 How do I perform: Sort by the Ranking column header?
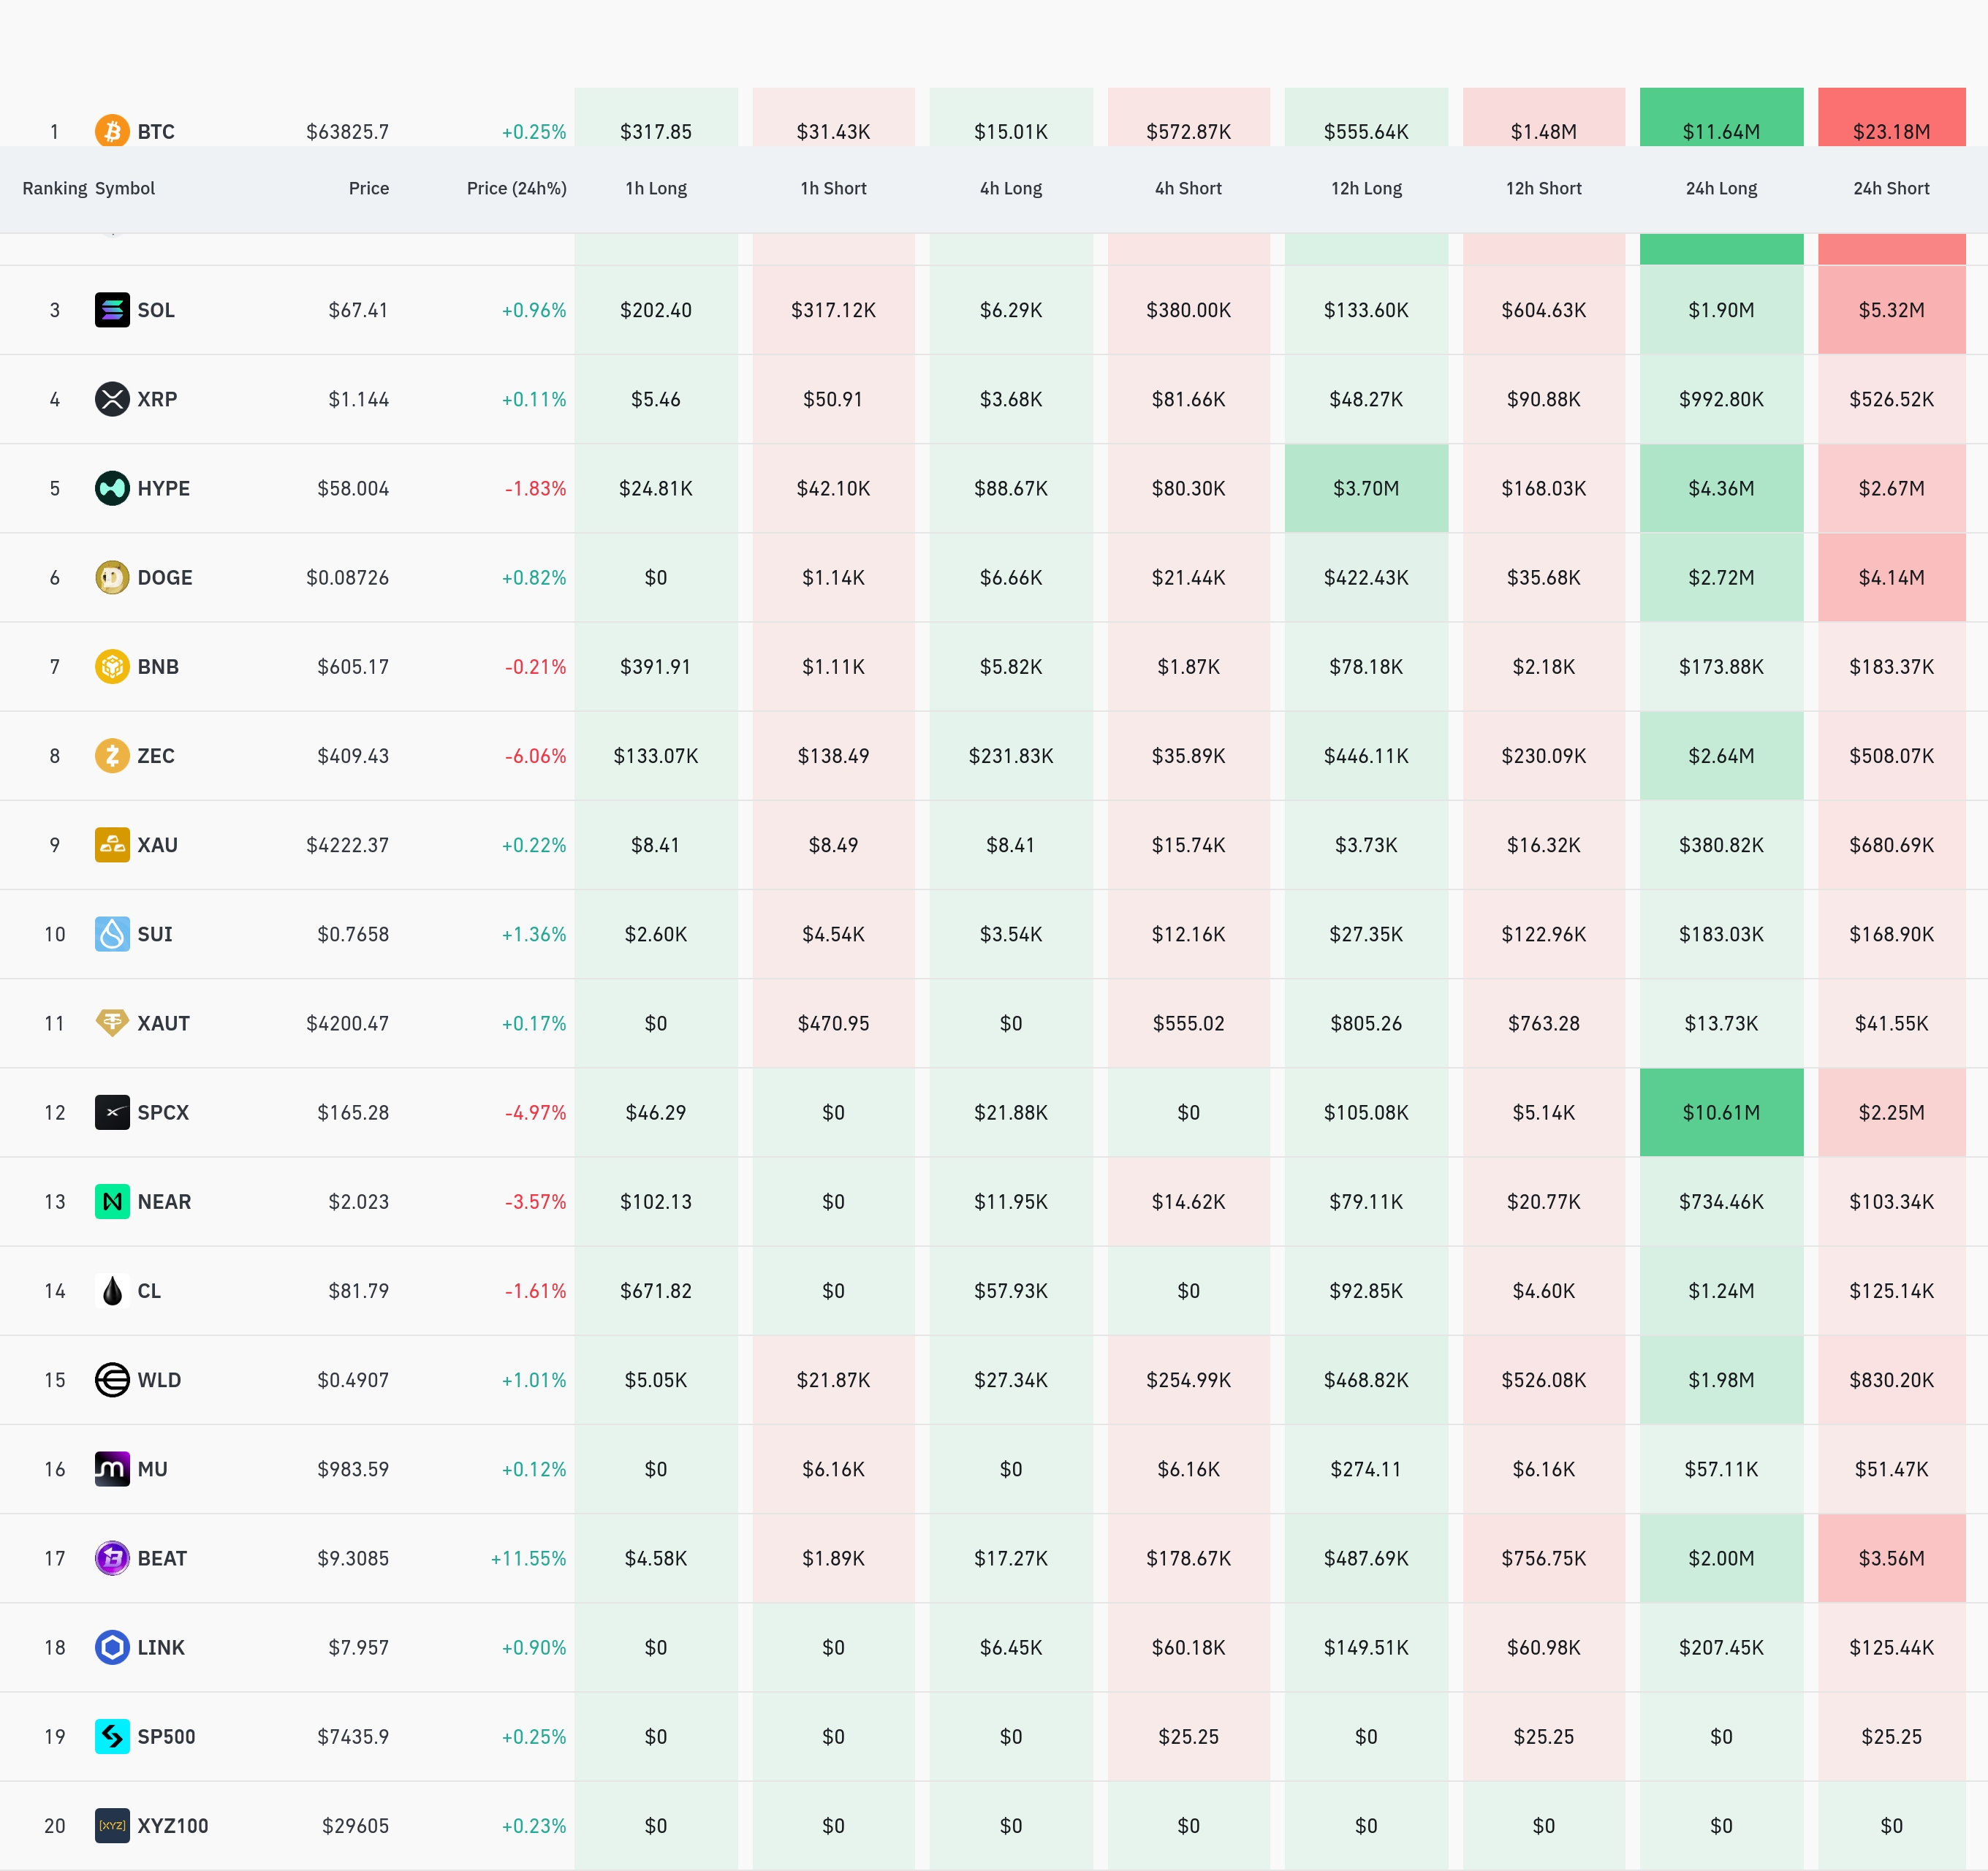tap(54, 188)
